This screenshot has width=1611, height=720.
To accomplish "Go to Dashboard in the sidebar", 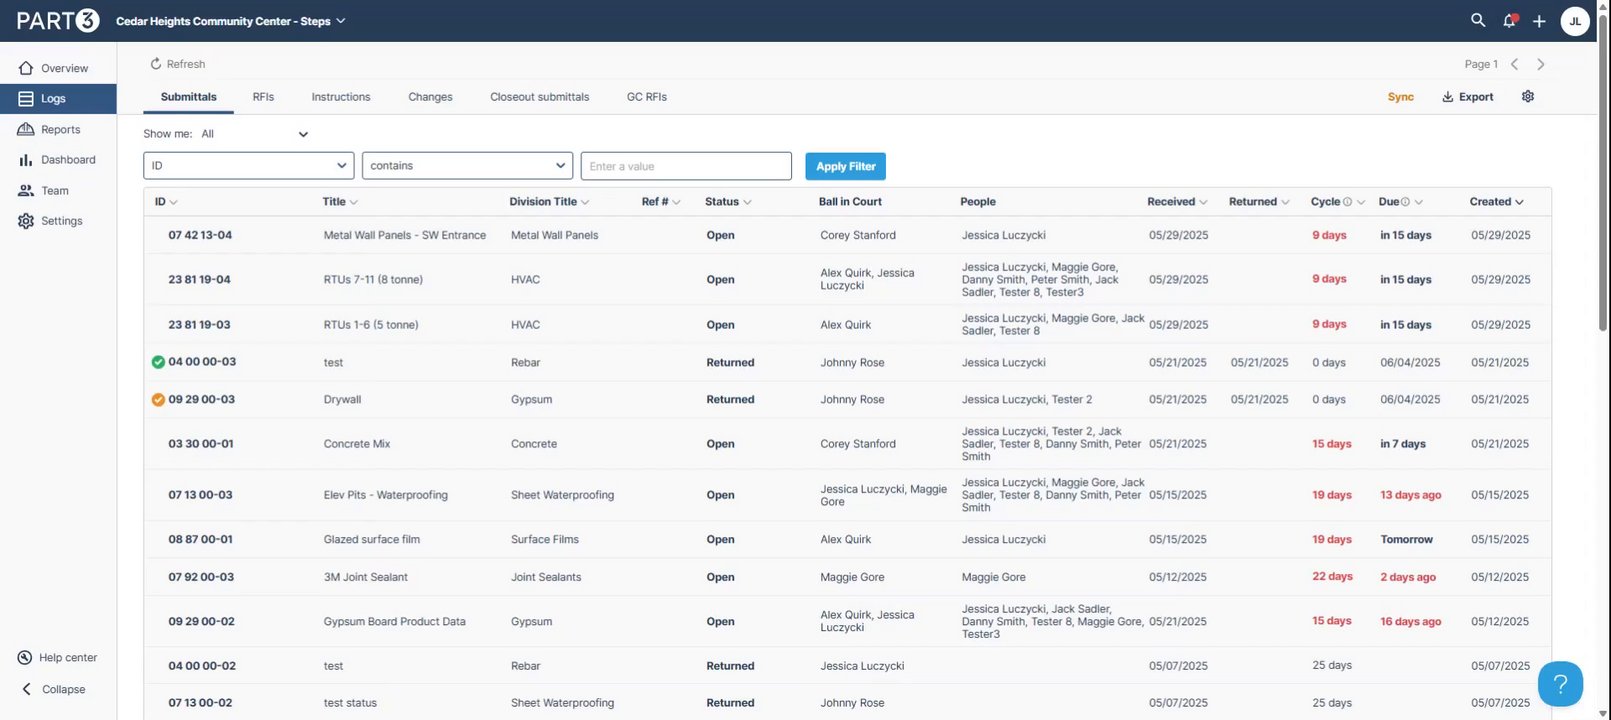I will pos(58,160).
